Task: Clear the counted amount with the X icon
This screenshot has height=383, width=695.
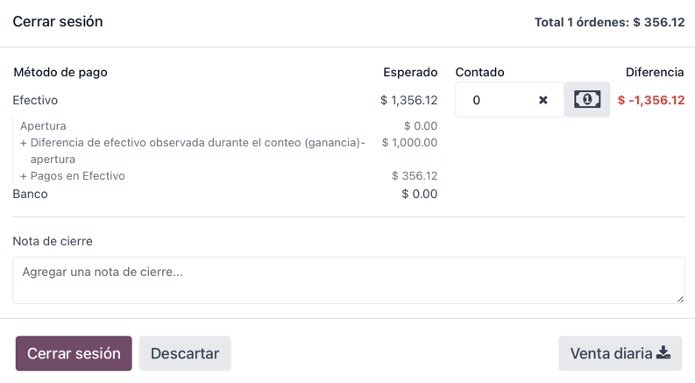Action: tap(543, 100)
